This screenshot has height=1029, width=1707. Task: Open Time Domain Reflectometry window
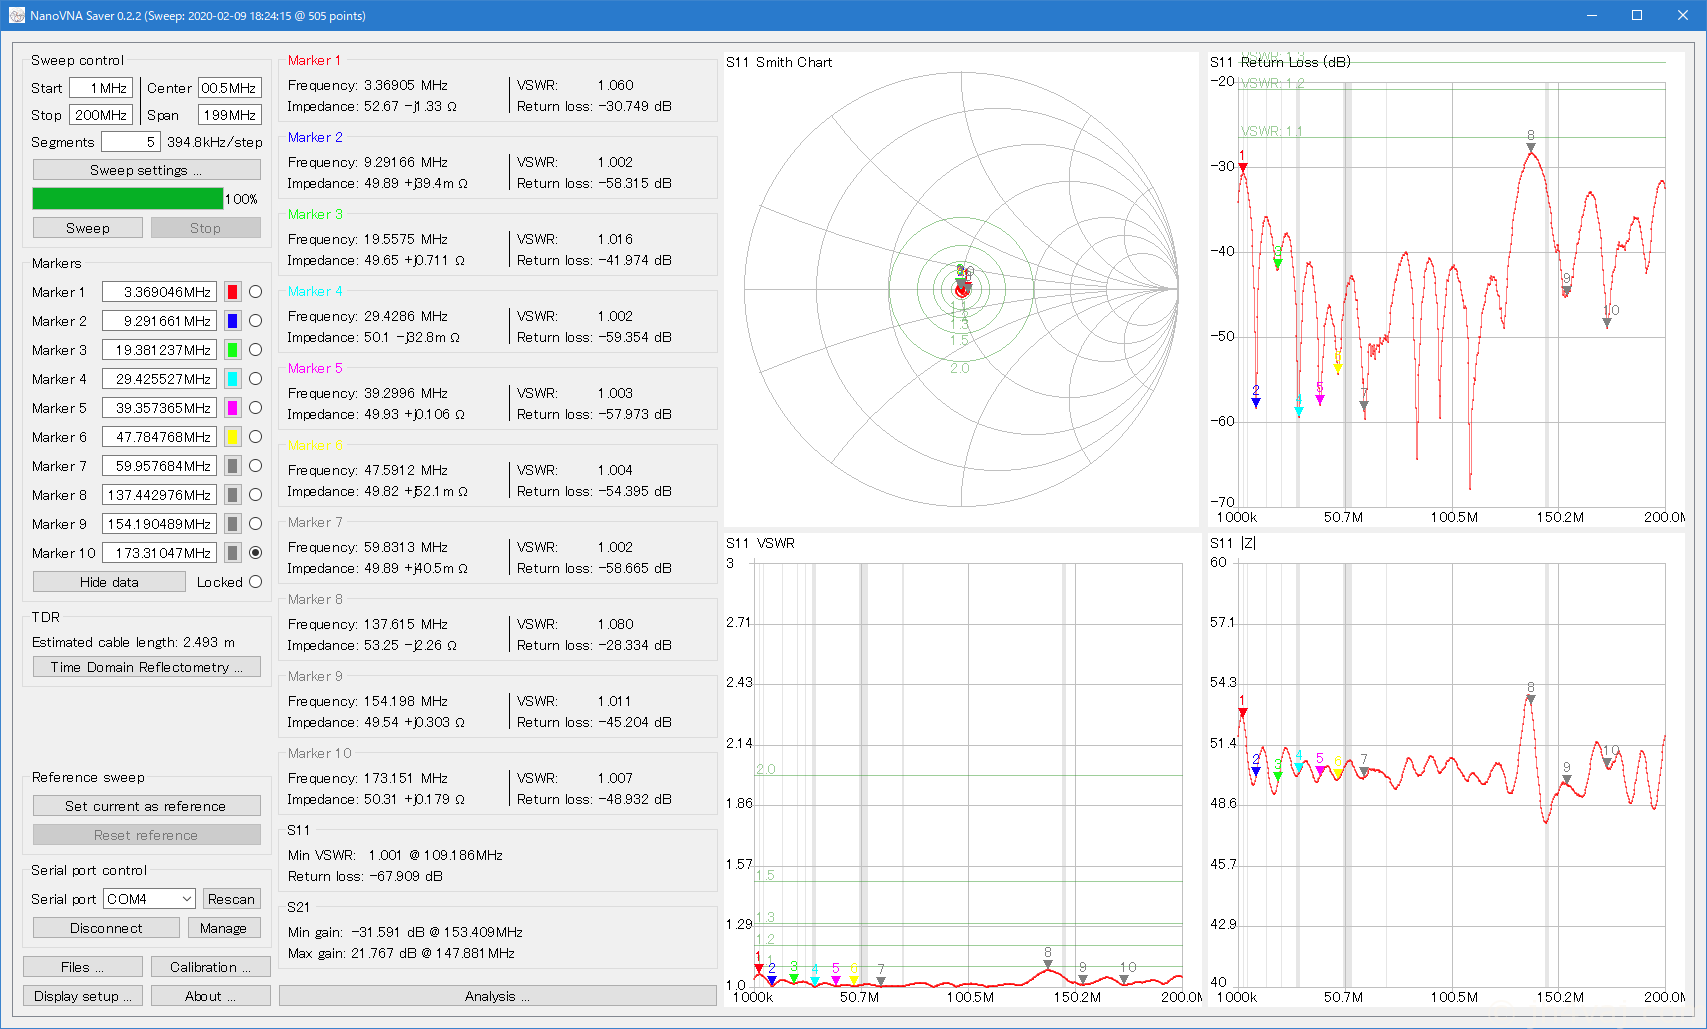click(146, 667)
